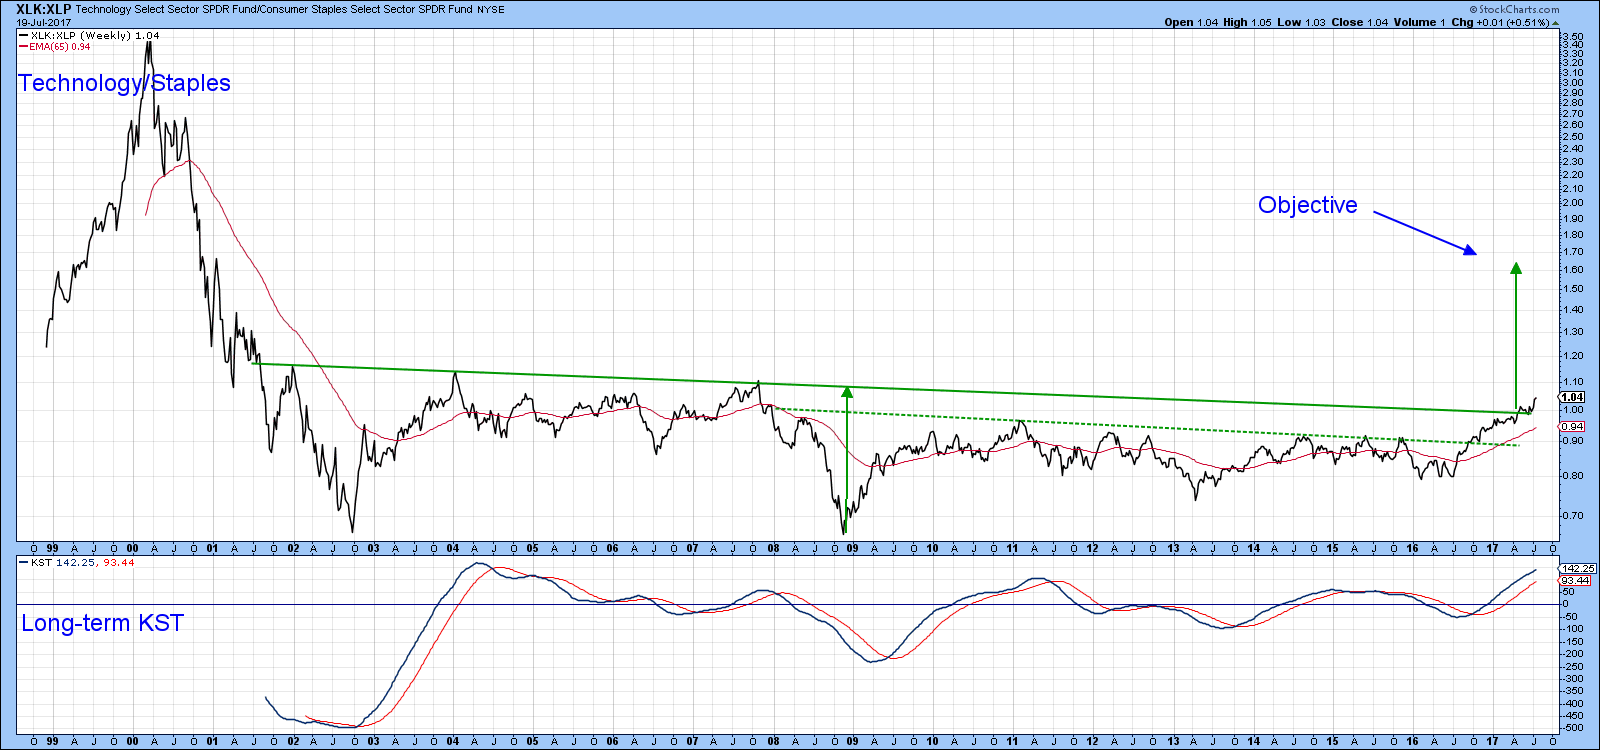Click year 09 on the price panel's time axis

tap(852, 548)
